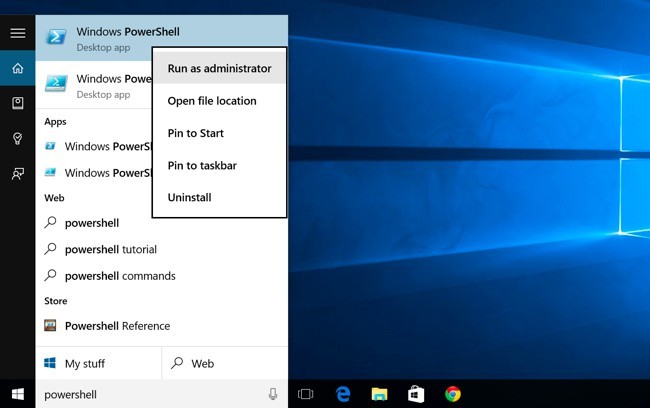Open the Windows Store taskbar icon
Viewport: 650px width, 408px height.
coord(416,395)
